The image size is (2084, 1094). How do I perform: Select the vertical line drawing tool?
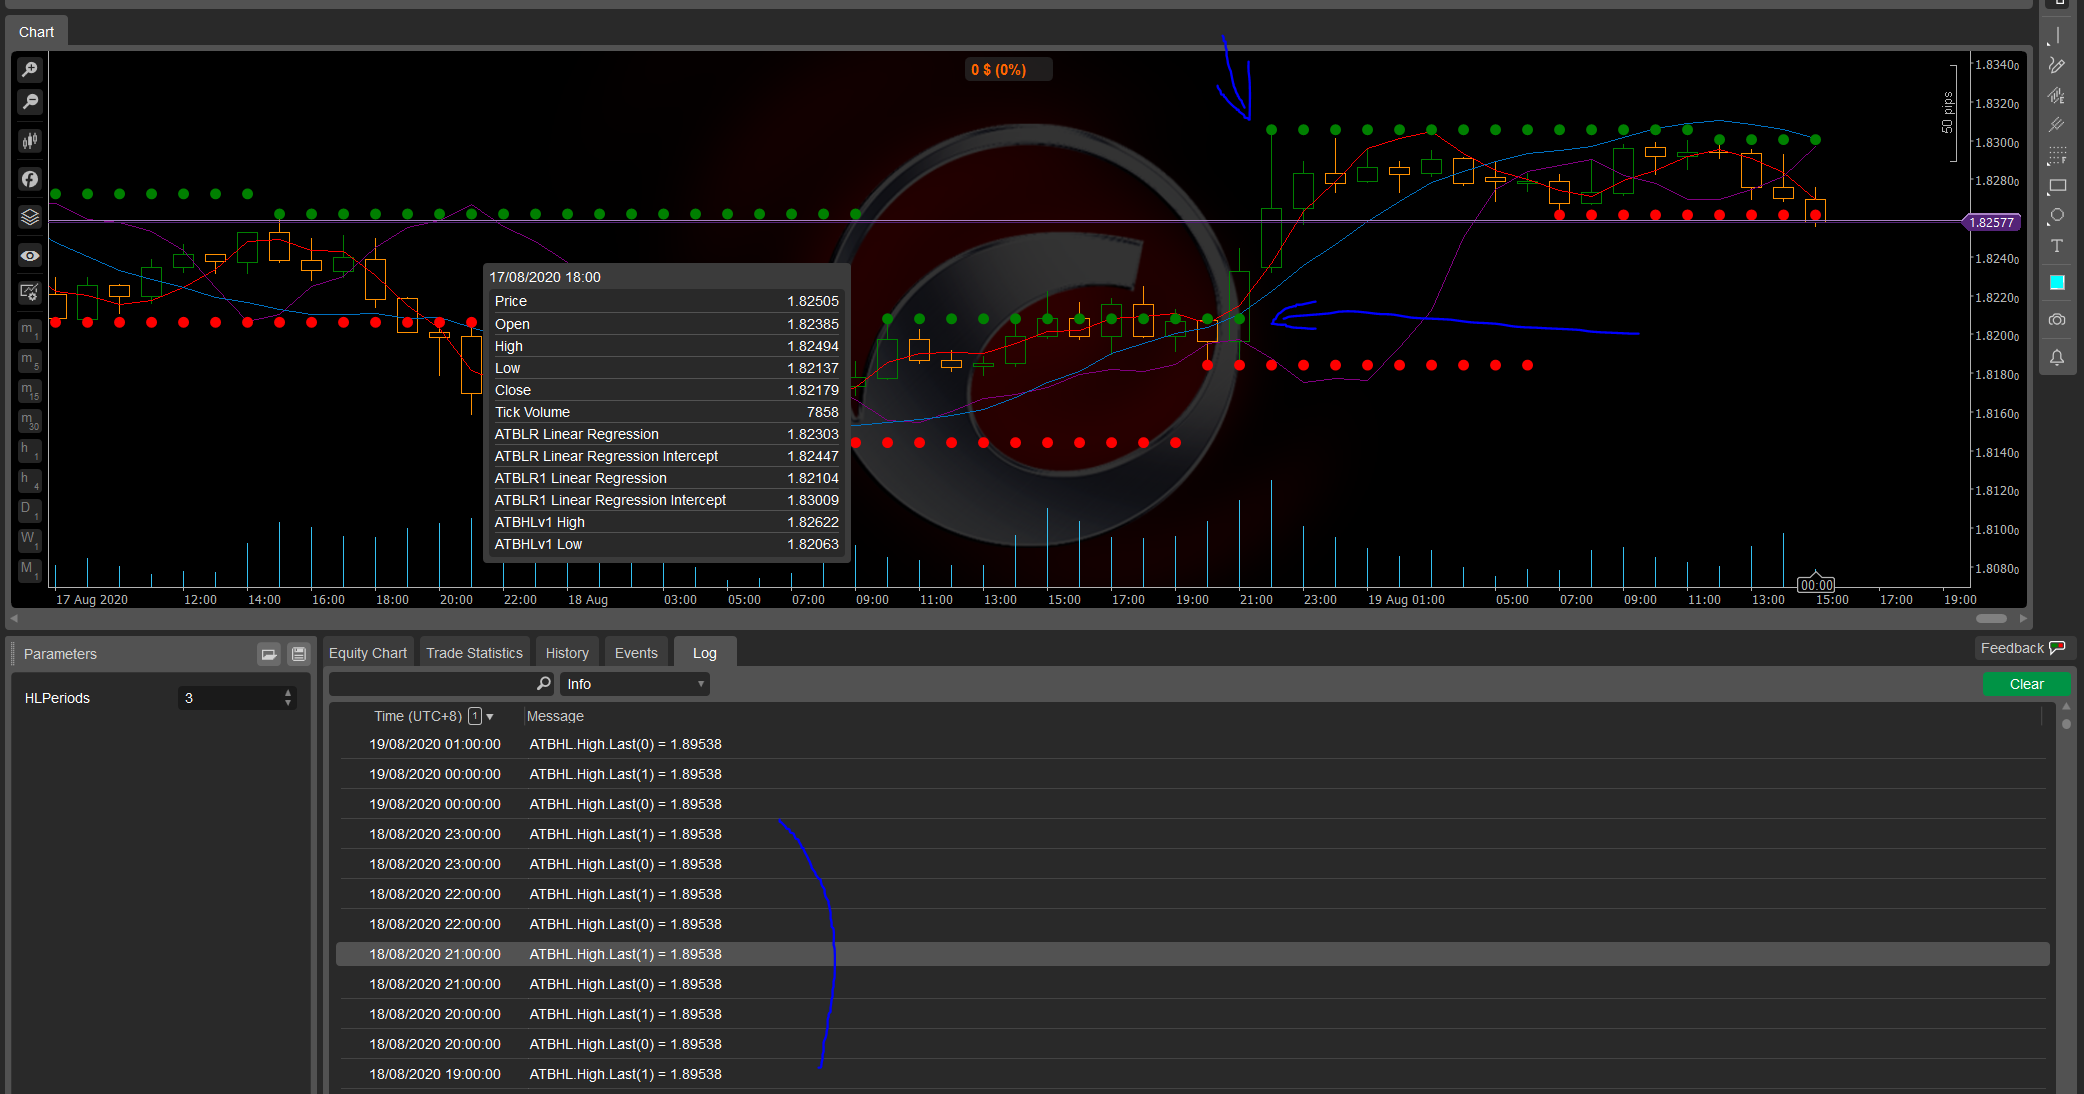(x=2056, y=35)
